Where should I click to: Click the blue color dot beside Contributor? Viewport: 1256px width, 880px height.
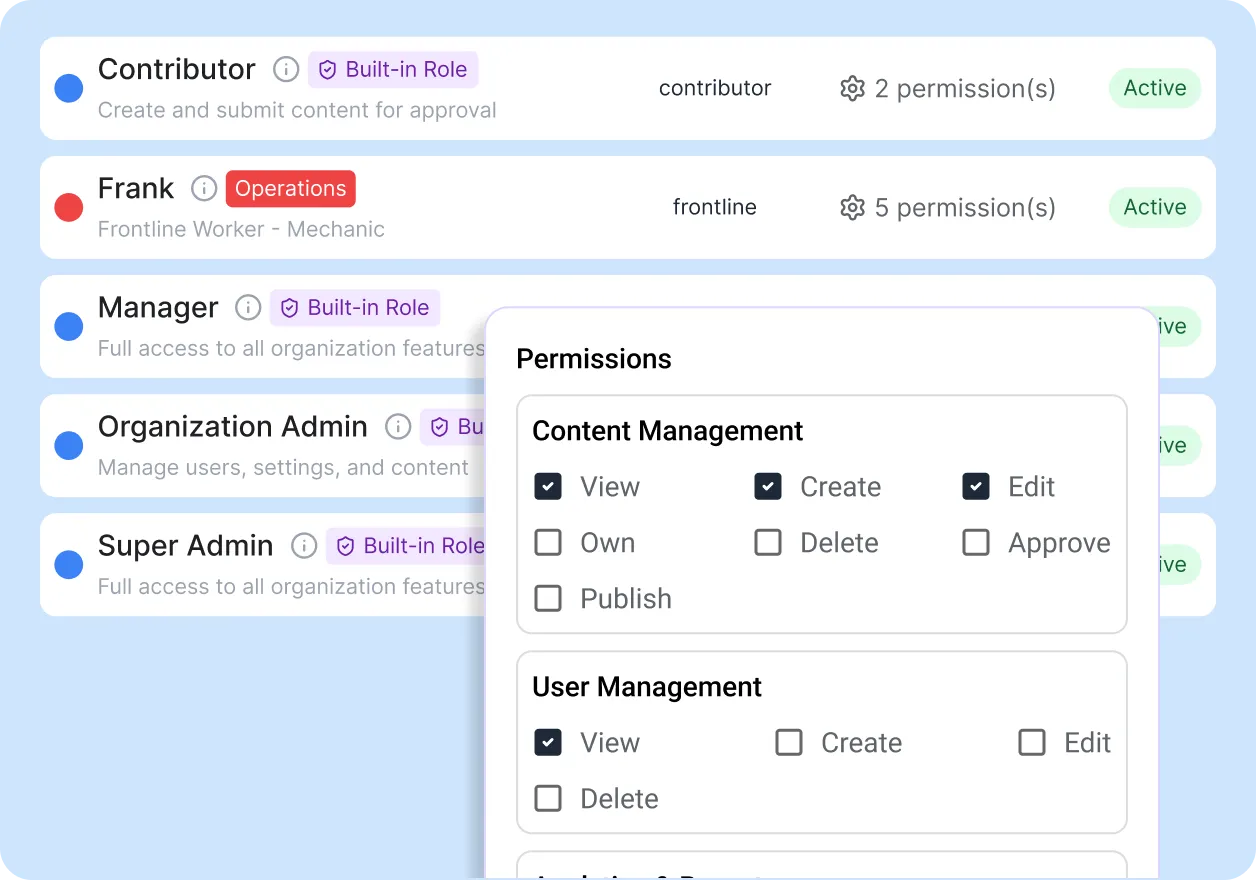click(68, 89)
